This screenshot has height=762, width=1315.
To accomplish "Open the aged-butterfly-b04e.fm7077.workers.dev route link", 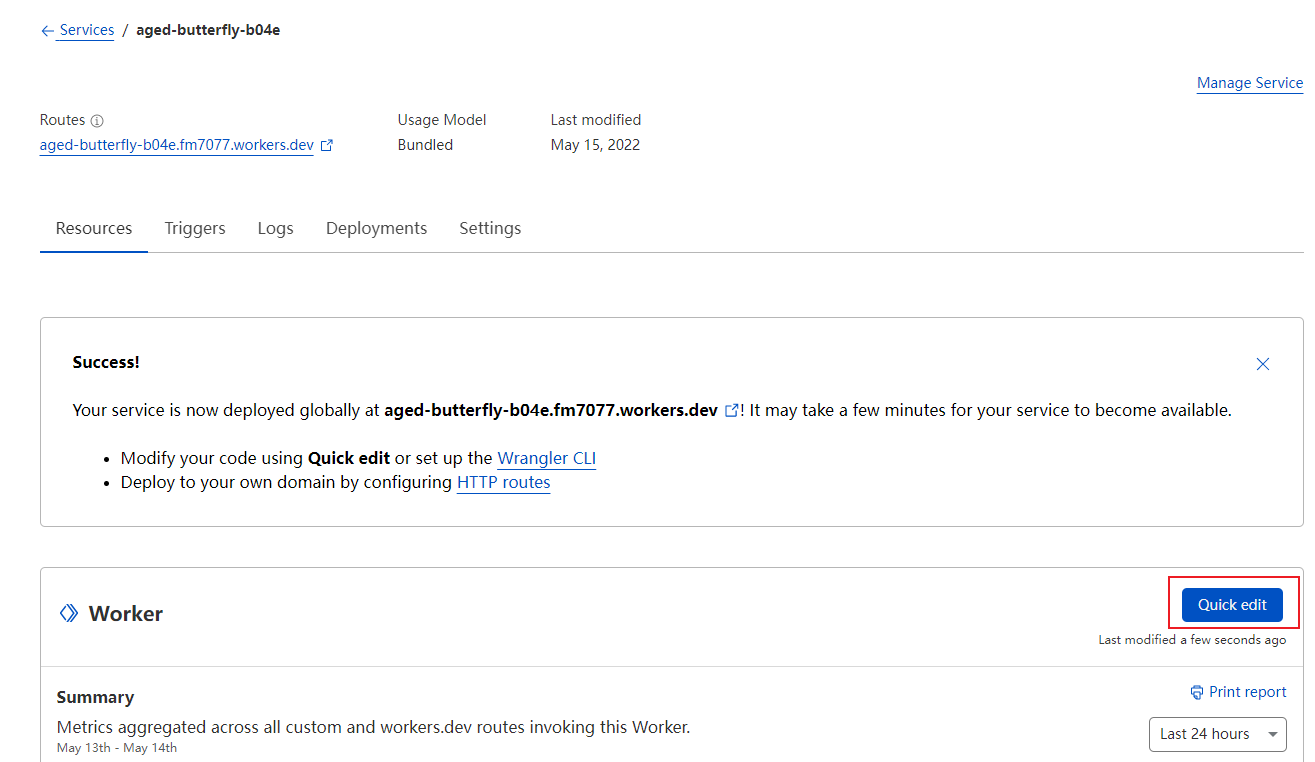I will (176, 145).
